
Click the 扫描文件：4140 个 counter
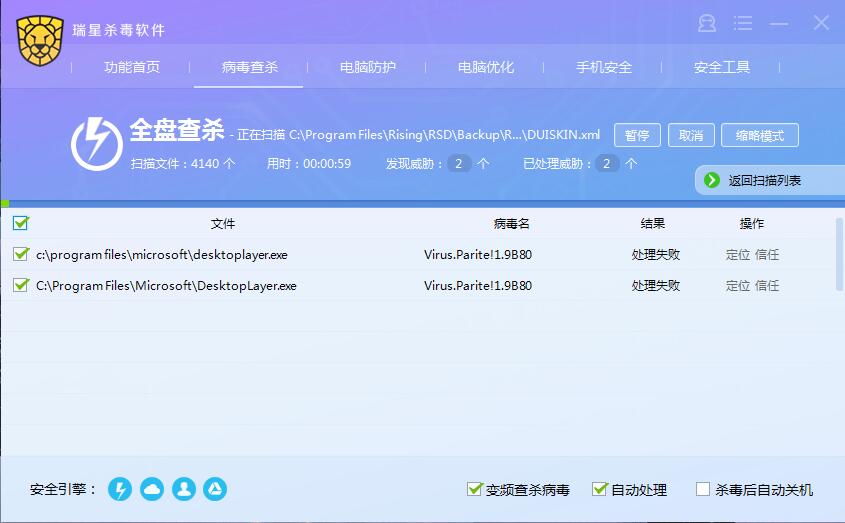[183, 163]
